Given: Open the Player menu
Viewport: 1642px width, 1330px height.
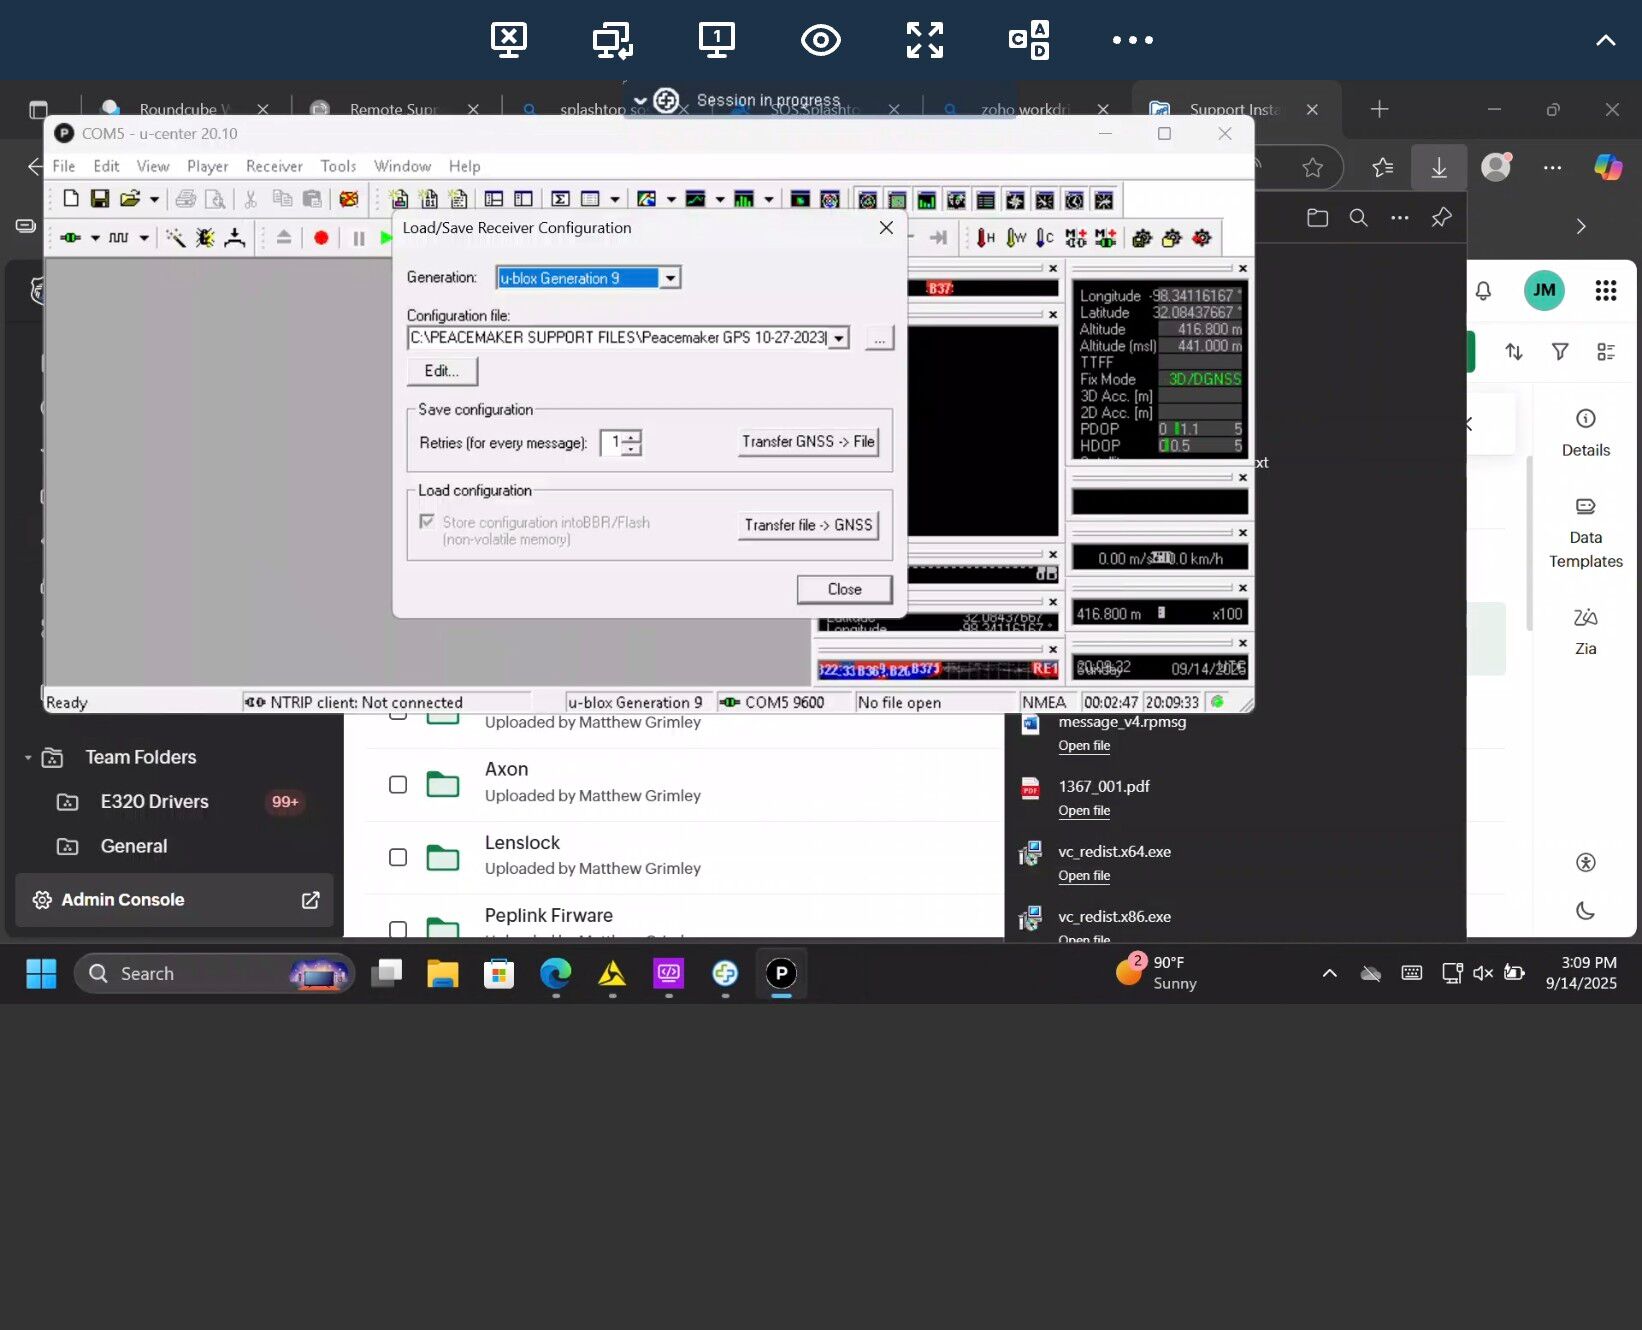Looking at the screenshot, I should (x=207, y=166).
